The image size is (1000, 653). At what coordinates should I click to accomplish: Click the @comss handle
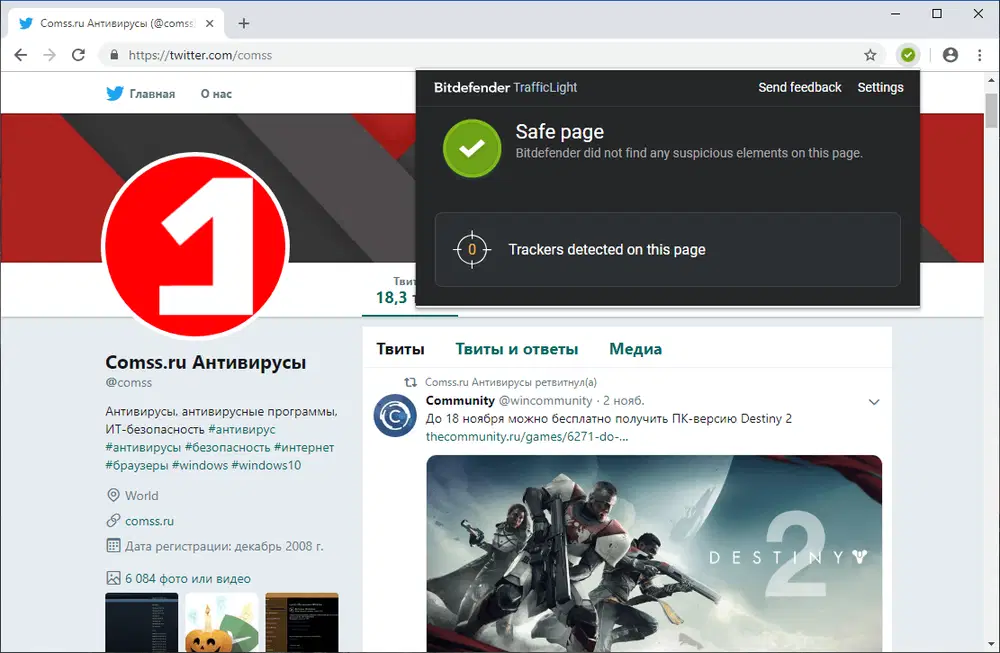[128, 383]
